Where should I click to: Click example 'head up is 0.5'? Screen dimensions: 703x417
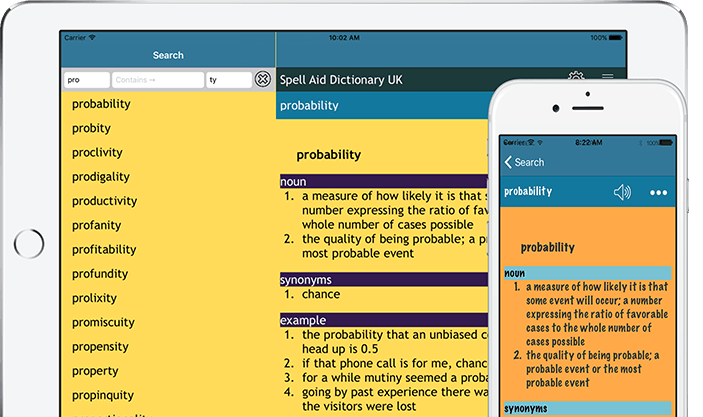pyautogui.click(x=340, y=349)
